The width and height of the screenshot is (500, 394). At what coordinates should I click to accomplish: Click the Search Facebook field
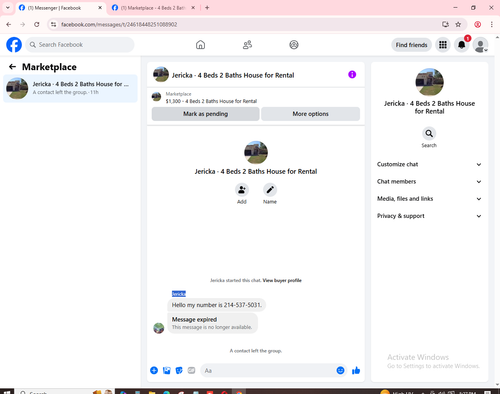(x=80, y=45)
